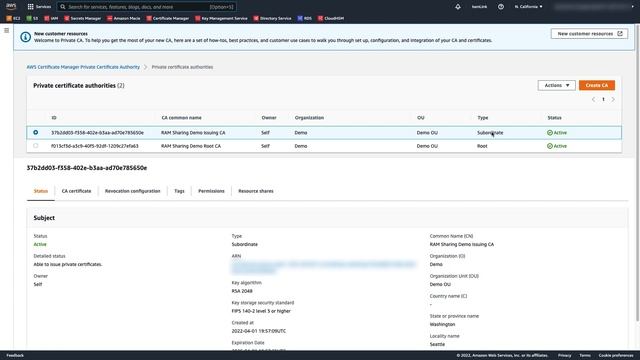The width and height of the screenshot is (640, 360).
Task: Open Directory Service bookmark shortcut
Action: [272, 18]
